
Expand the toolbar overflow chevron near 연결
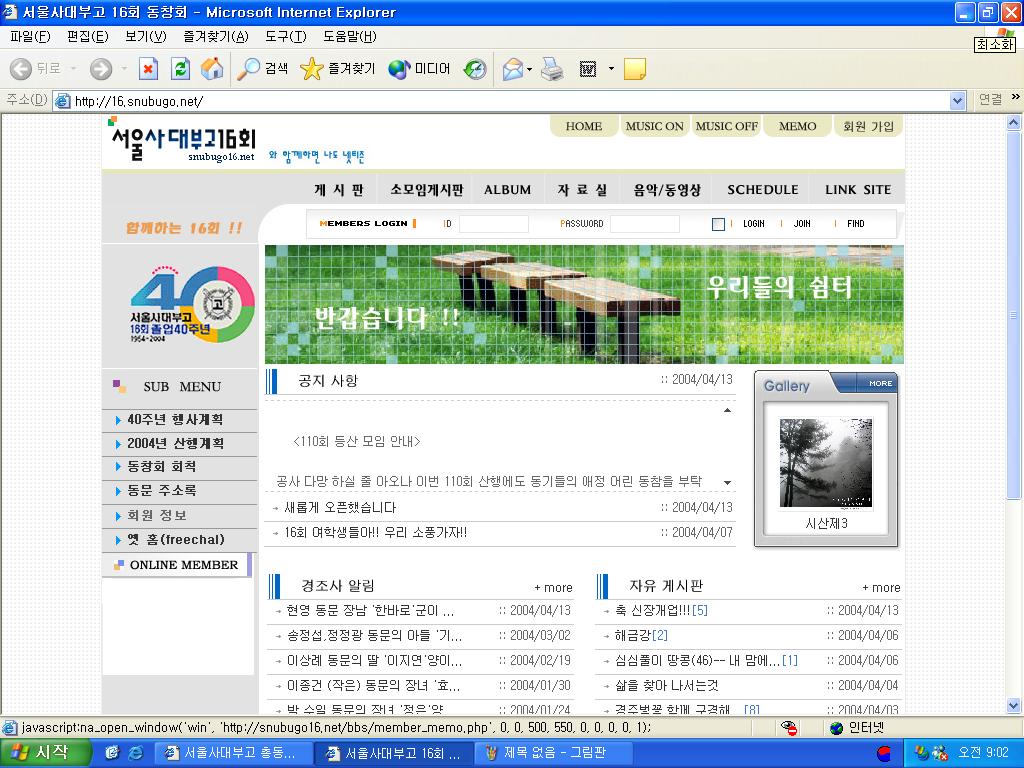(x=1015, y=97)
